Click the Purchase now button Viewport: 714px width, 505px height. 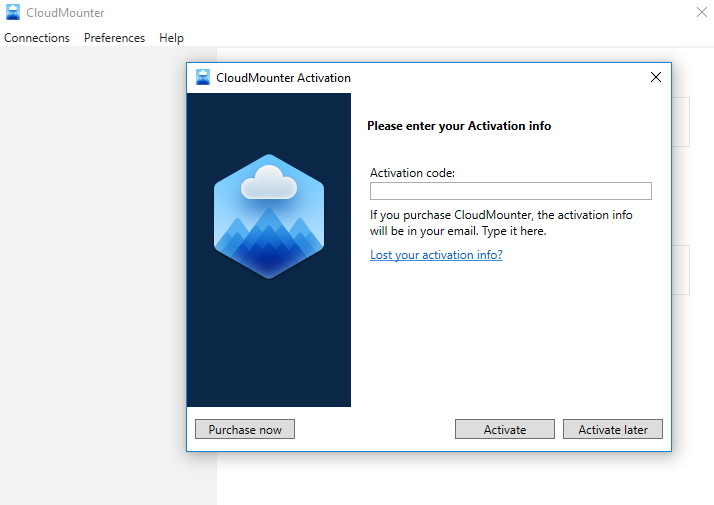[x=245, y=429]
